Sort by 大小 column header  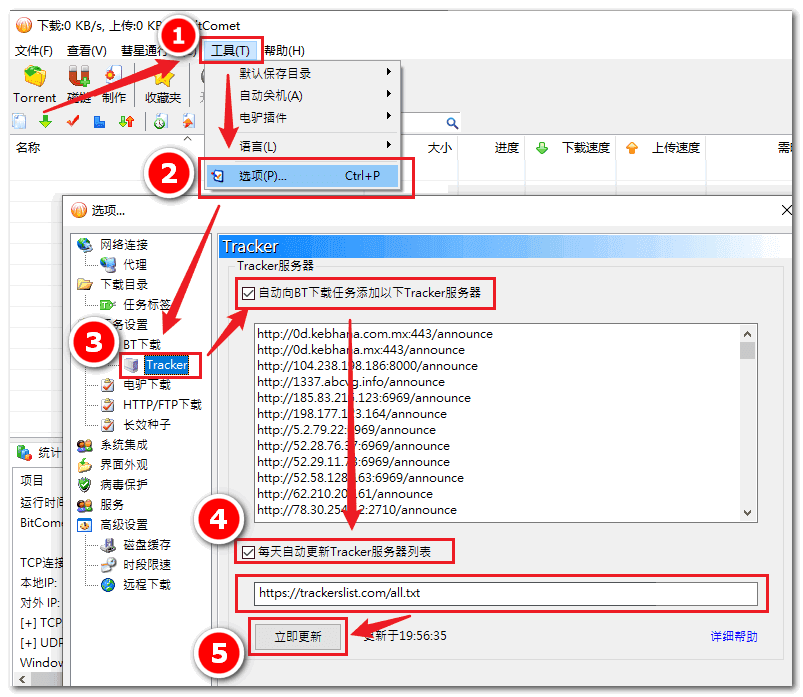click(440, 148)
